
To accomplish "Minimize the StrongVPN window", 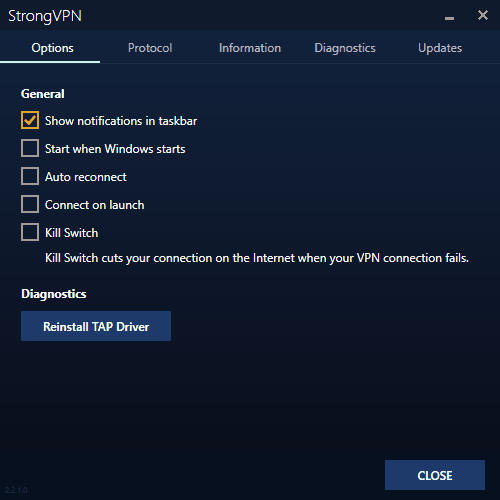I will [449, 18].
